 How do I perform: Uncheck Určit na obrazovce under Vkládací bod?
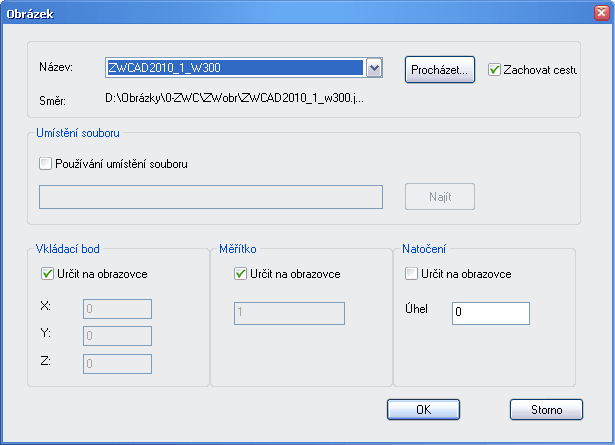click(47, 274)
